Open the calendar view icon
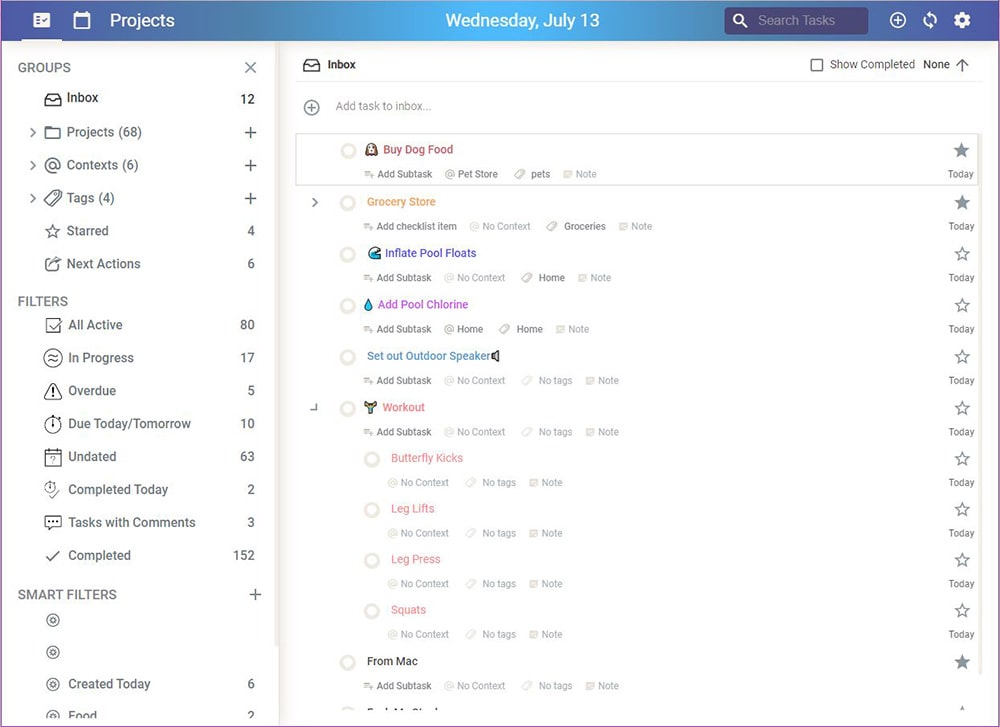The width and height of the screenshot is (1000, 727). coord(82,20)
